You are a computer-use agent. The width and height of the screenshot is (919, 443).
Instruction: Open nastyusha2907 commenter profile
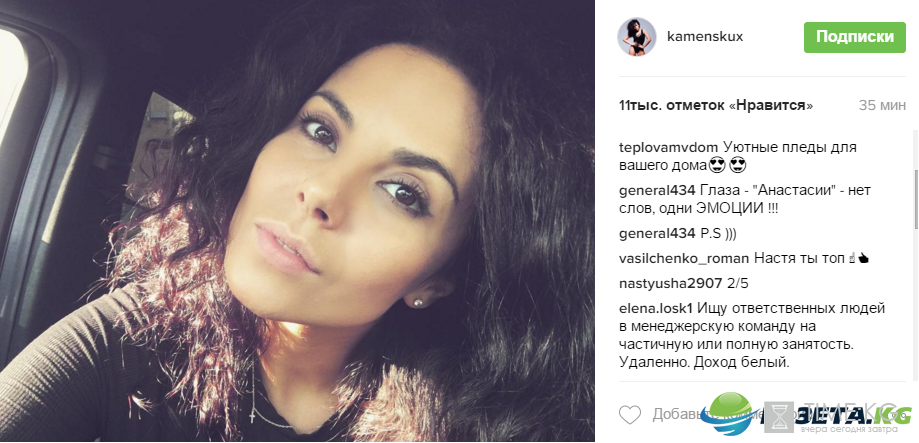coord(670,284)
